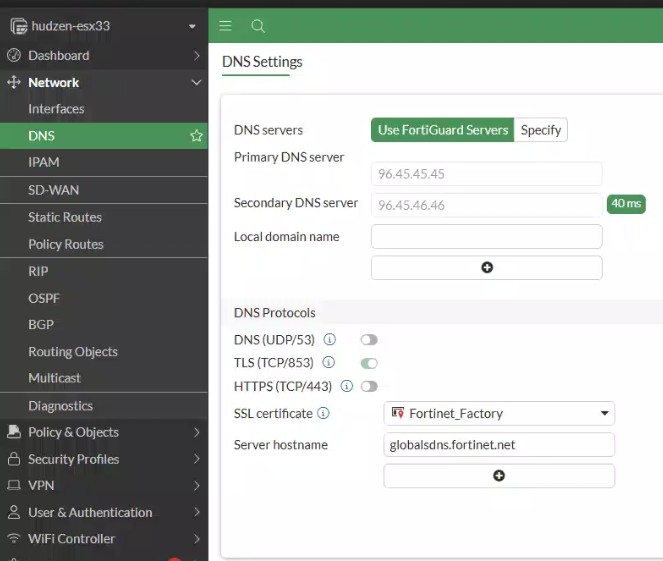The height and width of the screenshot is (561, 663).
Task: Click the Secondary DNS server field
Action: click(x=487, y=205)
